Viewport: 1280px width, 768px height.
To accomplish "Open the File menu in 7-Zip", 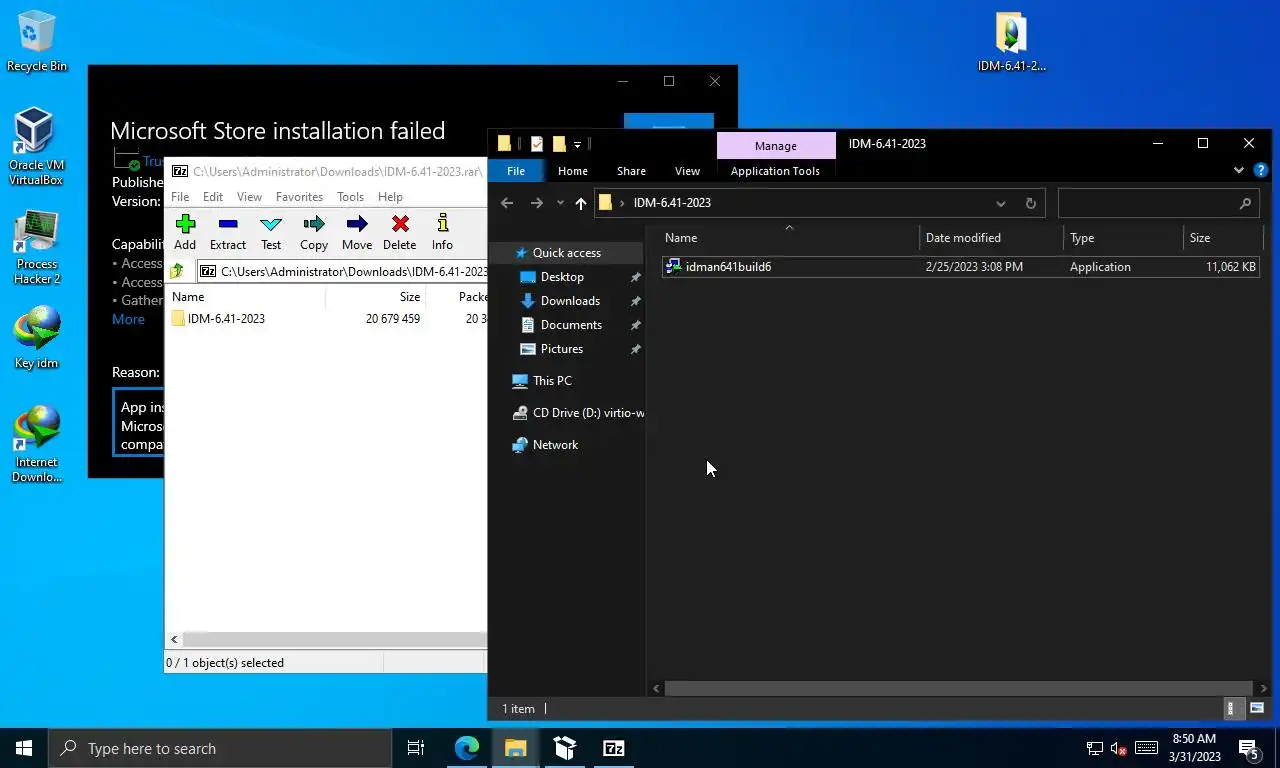I will pos(180,197).
